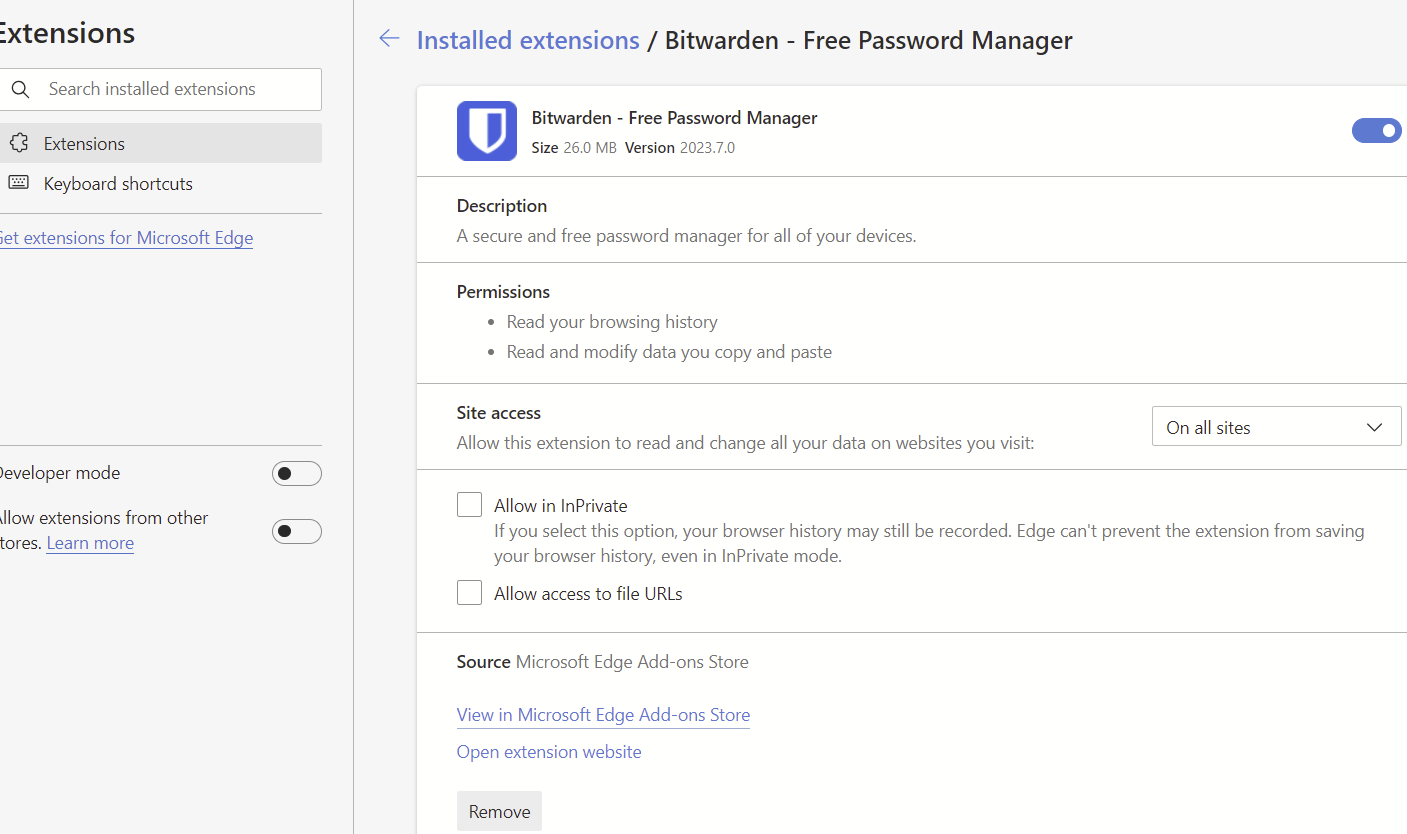Click the Bitwarden shield logo icon
This screenshot has height=834, width=1407.
[x=487, y=131]
